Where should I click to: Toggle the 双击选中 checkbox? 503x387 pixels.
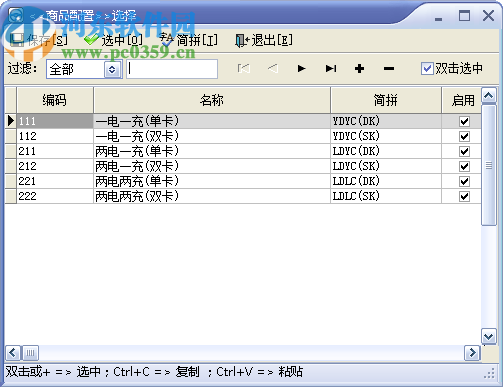tap(427, 69)
